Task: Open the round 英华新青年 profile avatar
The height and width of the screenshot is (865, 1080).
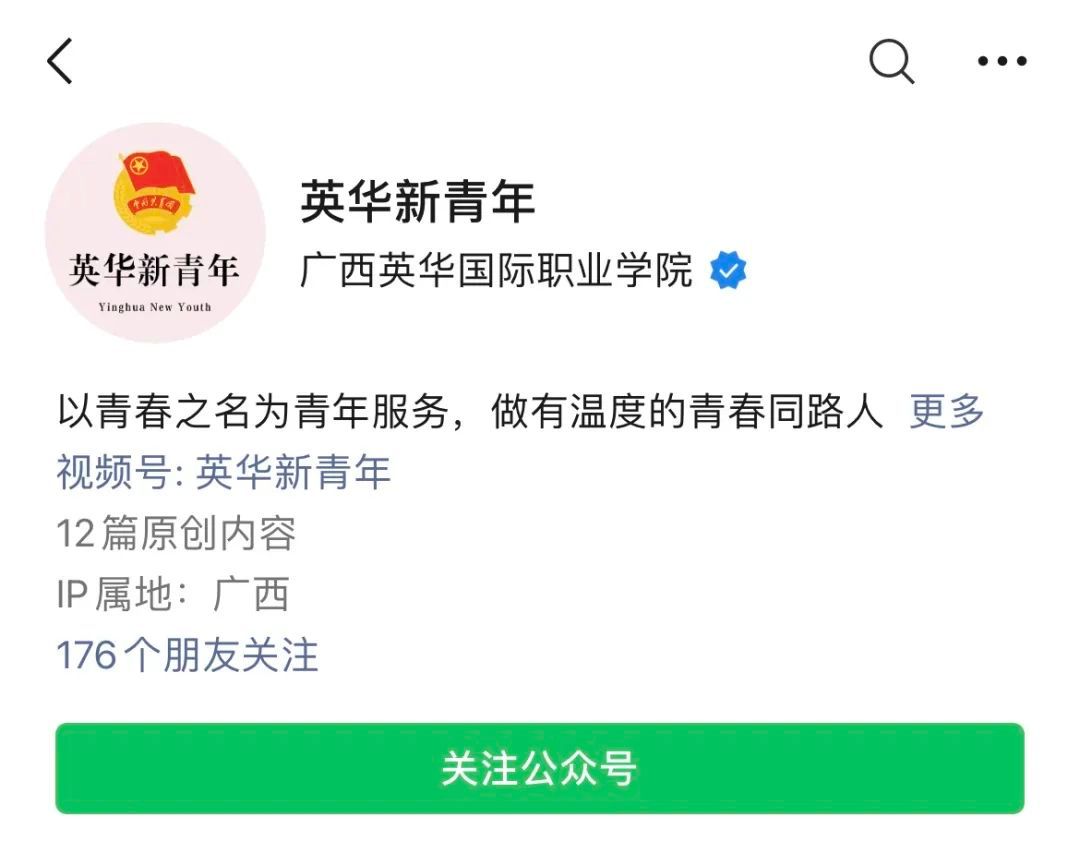Action: coord(156,233)
